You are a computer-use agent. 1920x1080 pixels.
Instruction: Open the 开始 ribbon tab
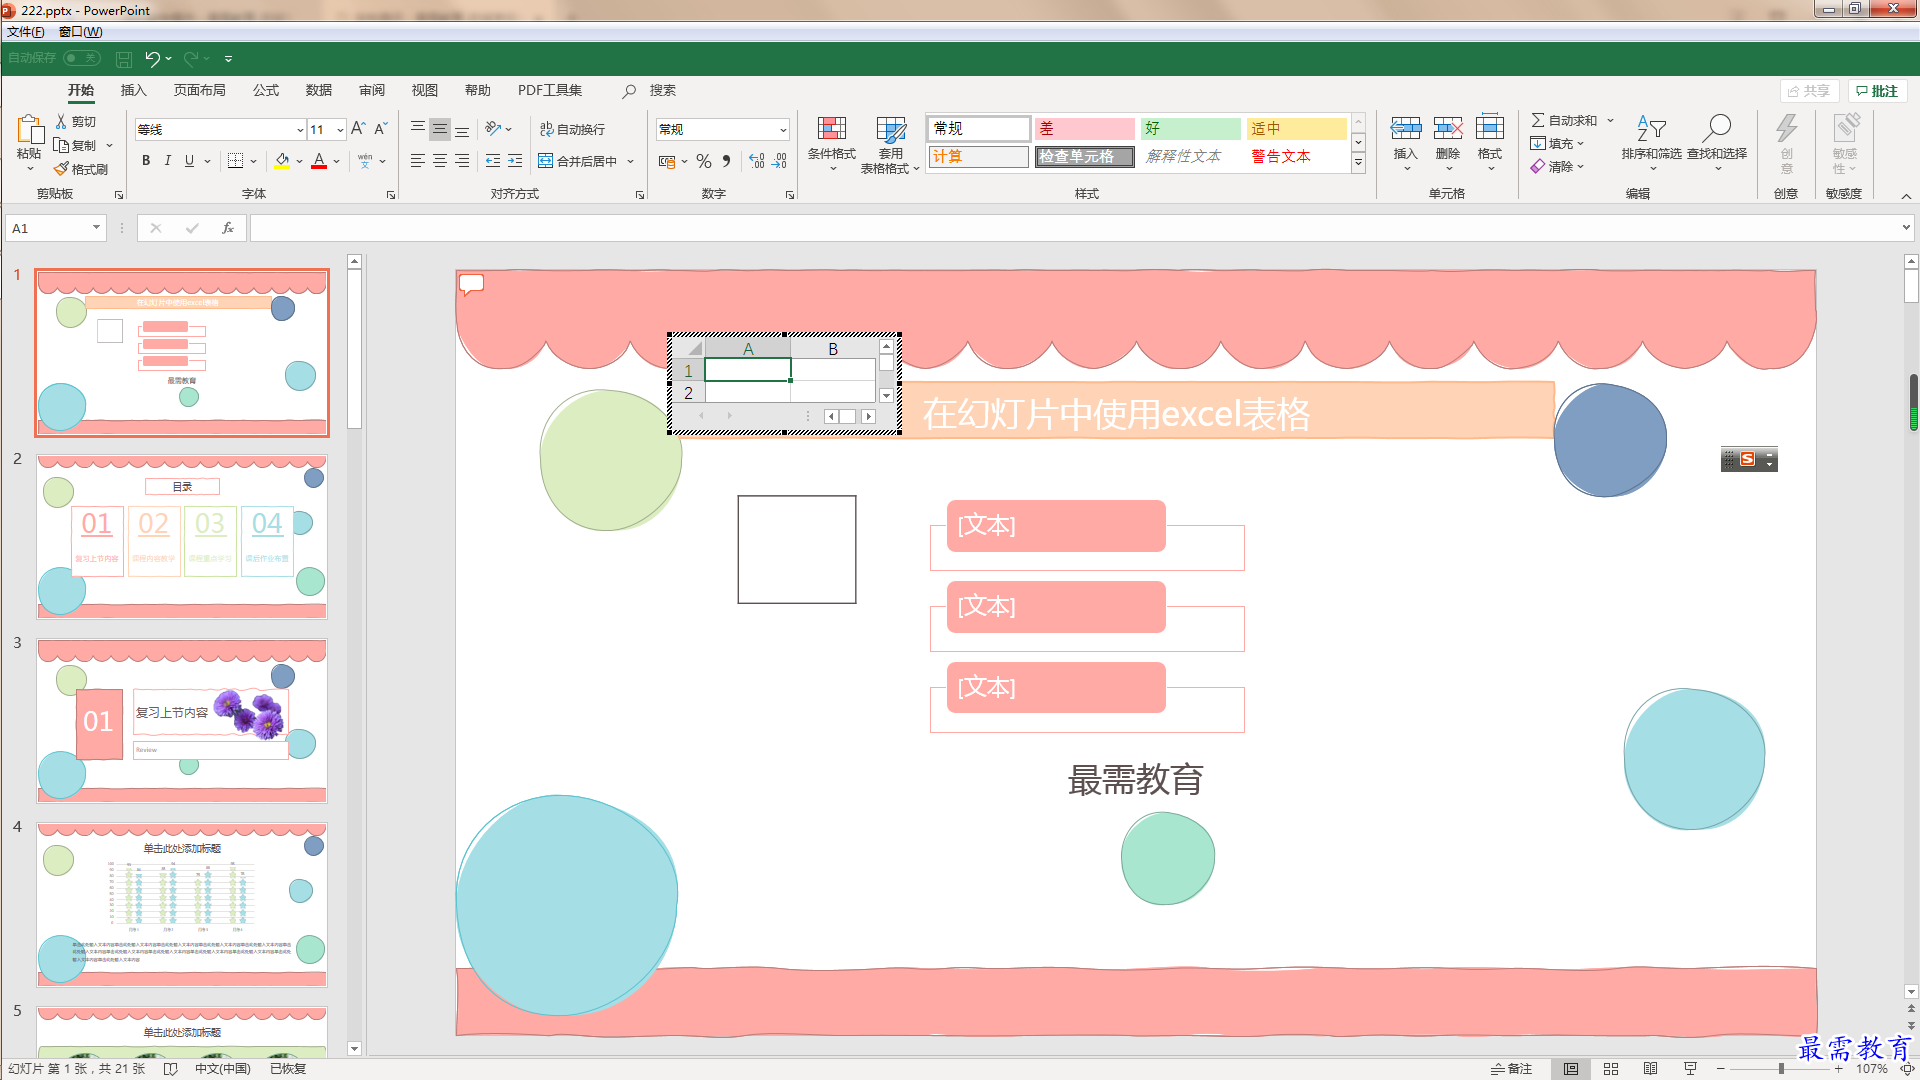click(x=81, y=90)
